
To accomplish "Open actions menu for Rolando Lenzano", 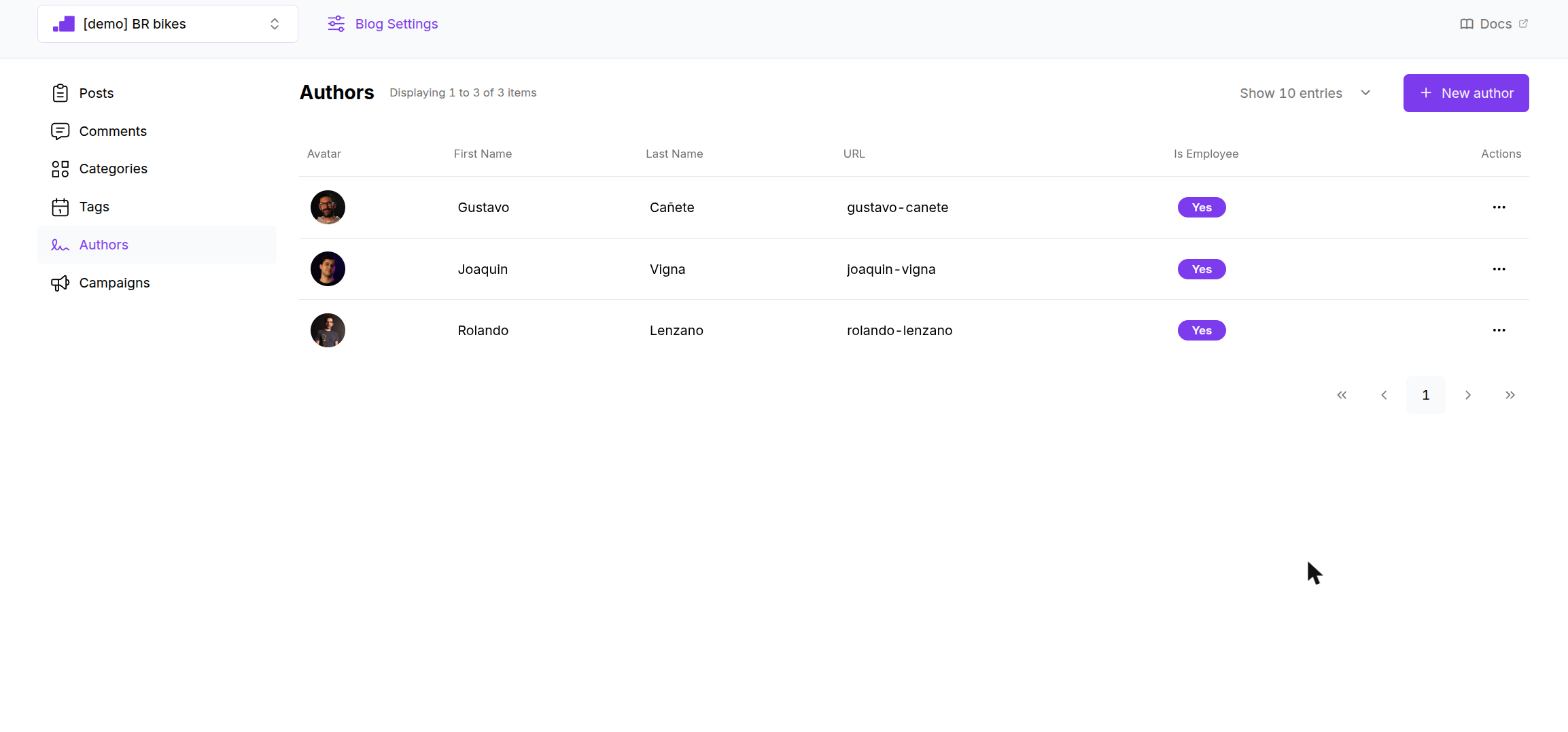I will 1499,330.
